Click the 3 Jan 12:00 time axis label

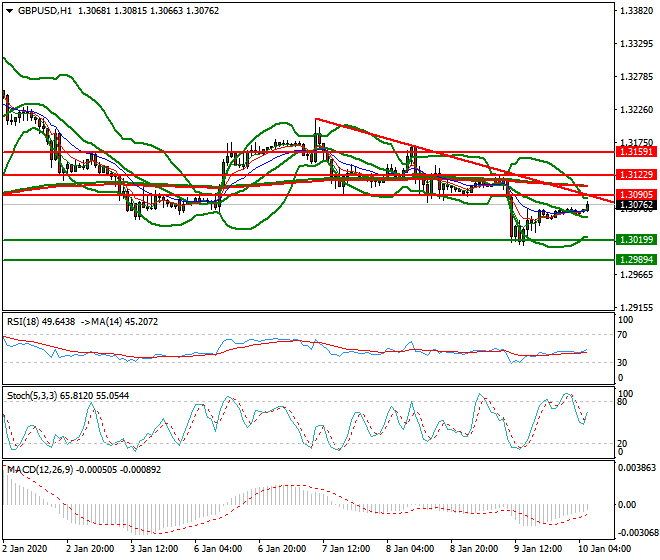point(154,549)
